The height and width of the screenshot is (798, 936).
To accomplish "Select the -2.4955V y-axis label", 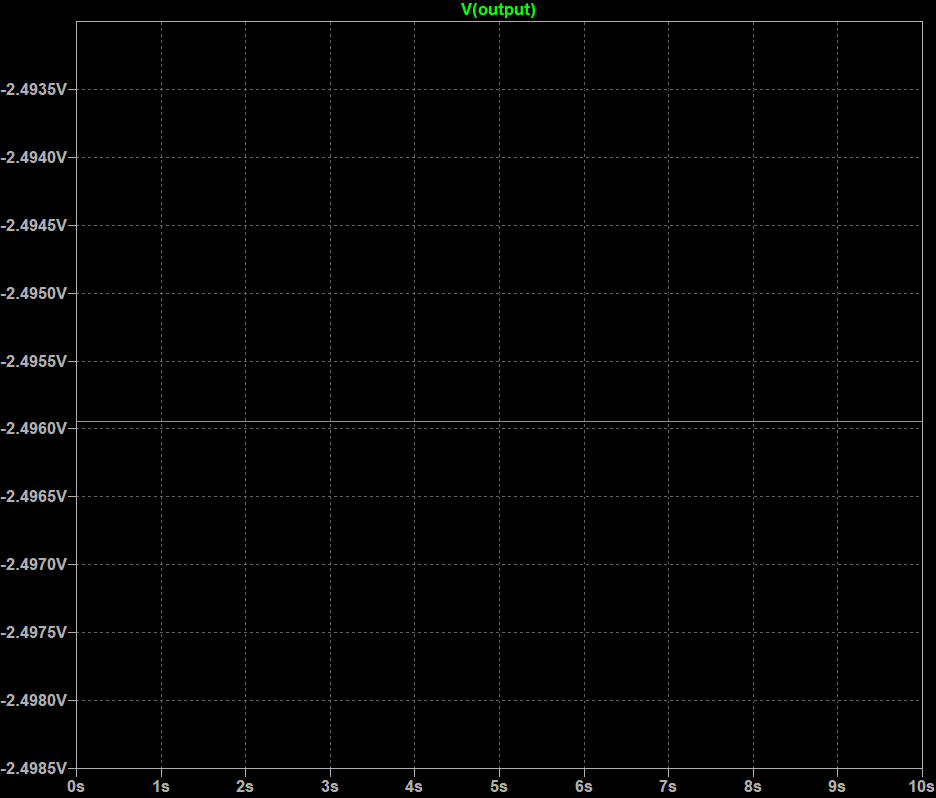I will 34,361.
